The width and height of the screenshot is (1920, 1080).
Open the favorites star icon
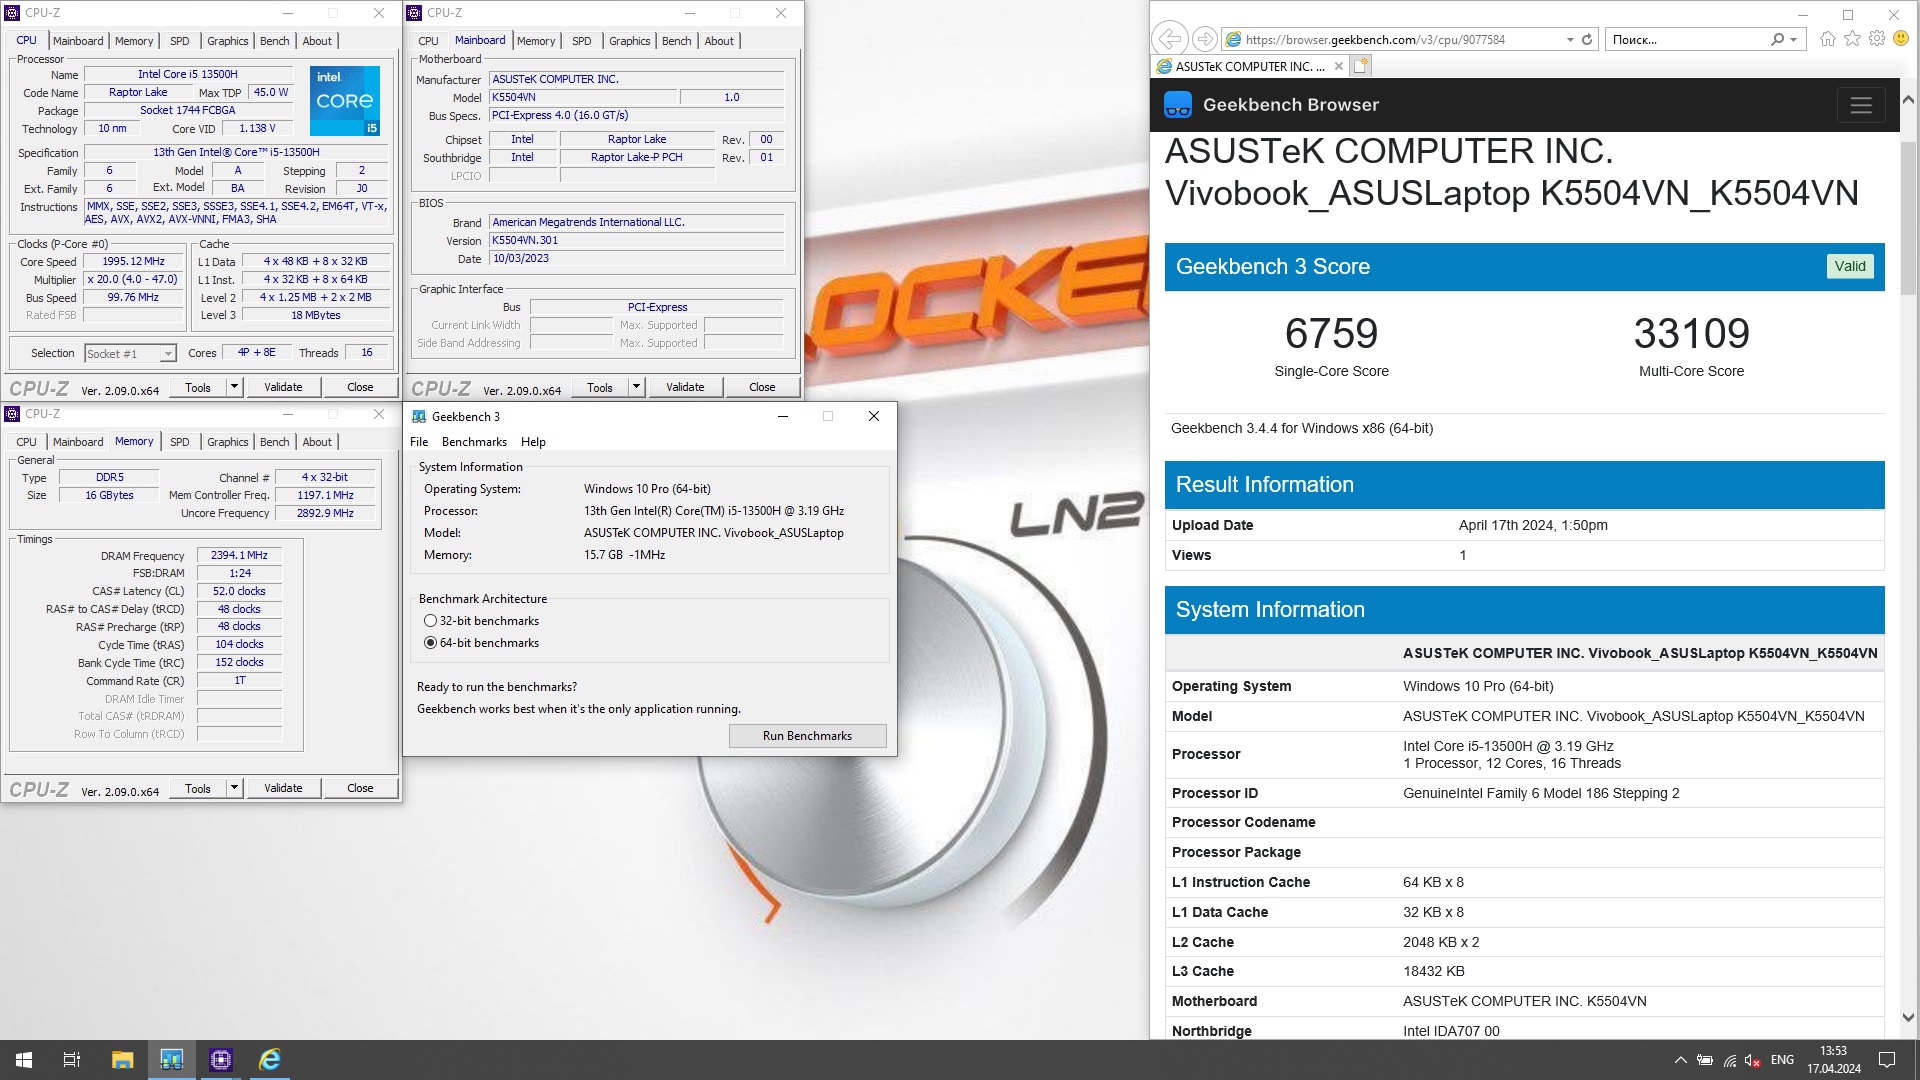[1852, 39]
